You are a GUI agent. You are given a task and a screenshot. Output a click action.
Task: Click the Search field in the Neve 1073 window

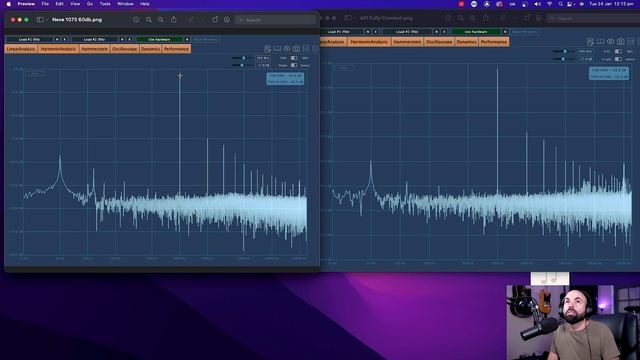276,20
